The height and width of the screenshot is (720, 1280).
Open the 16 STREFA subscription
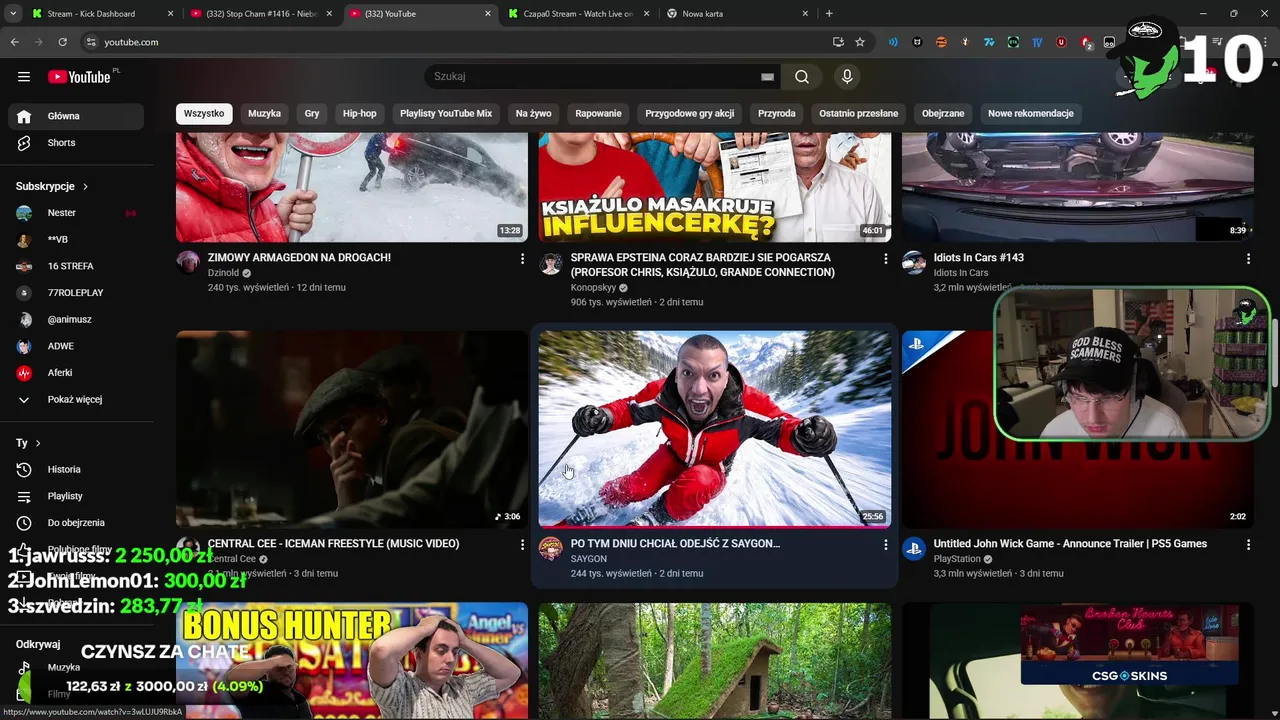[x=76, y=266]
